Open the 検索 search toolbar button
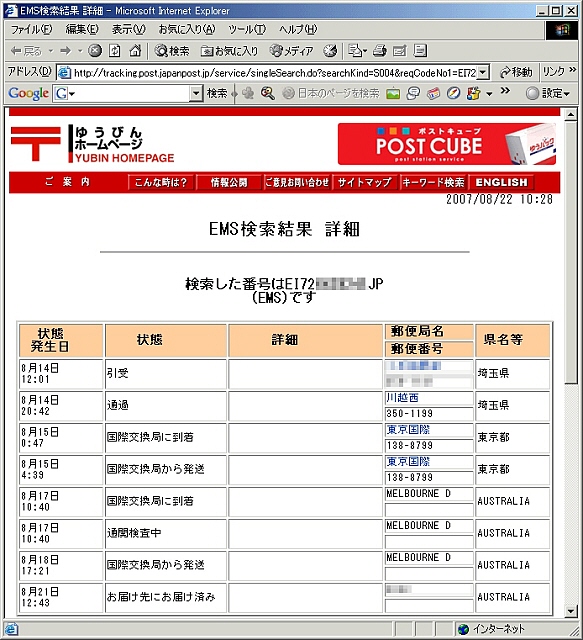This screenshot has height=640, width=583. pos(171,51)
